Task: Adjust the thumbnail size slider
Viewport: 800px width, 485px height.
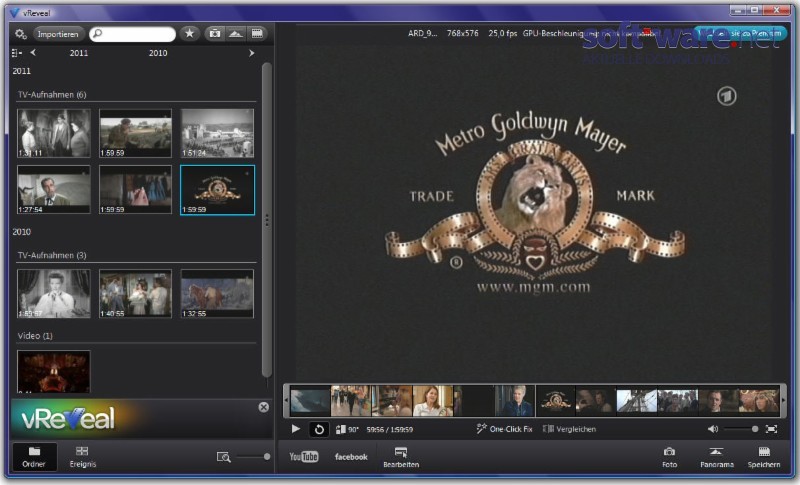Action: (254, 456)
